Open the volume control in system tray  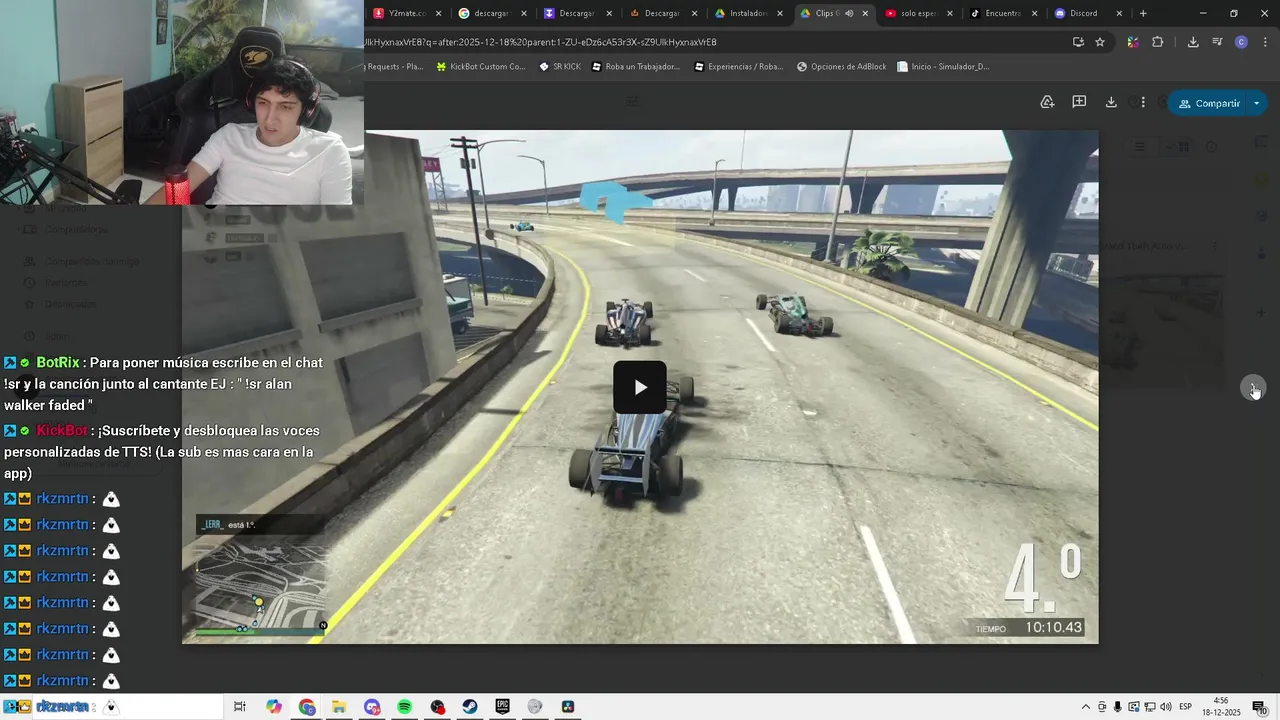[x=1165, y=707]
